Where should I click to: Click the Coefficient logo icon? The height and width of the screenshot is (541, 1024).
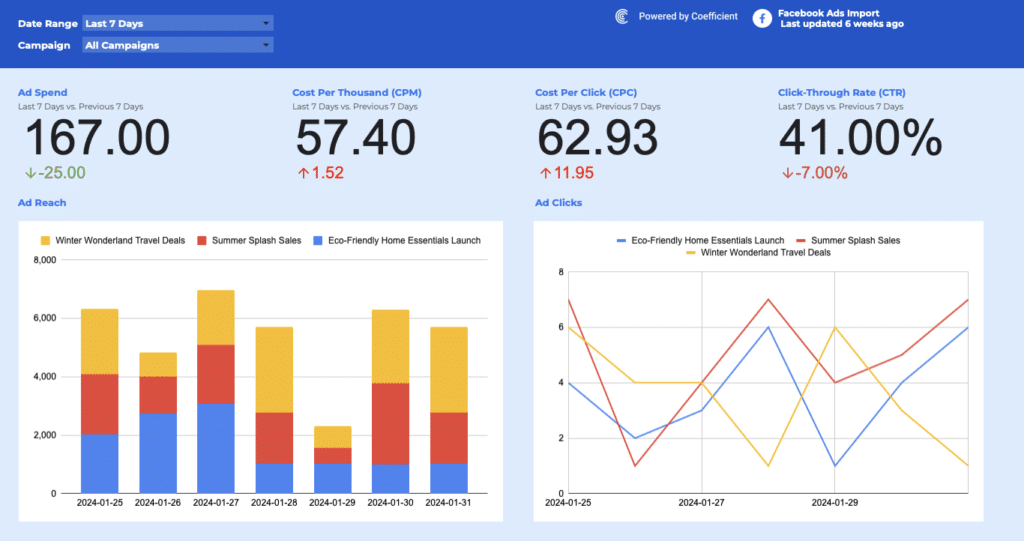(x=622, y=16)
